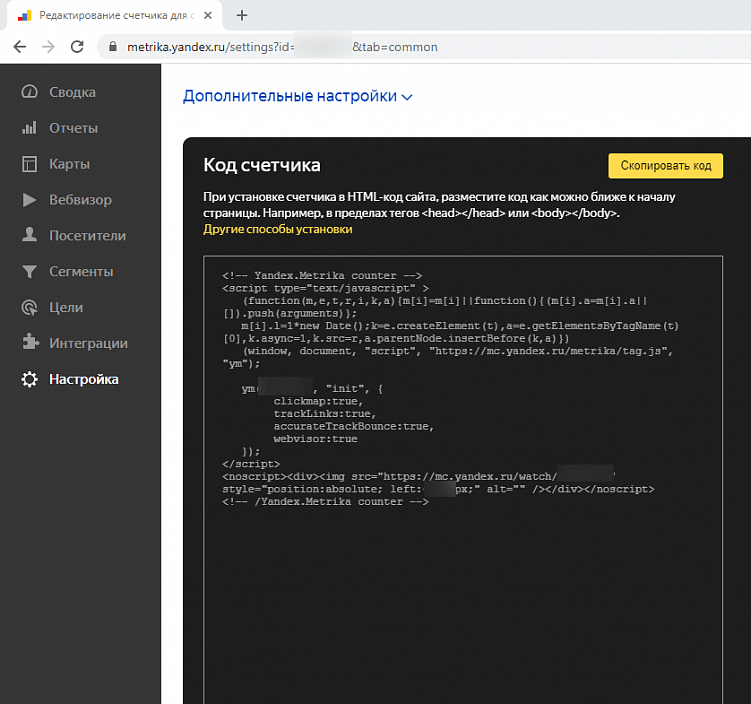Click the Сегменты funnel icon
Viewport: 751px width, 704px height.
click(x=29, y=272)
